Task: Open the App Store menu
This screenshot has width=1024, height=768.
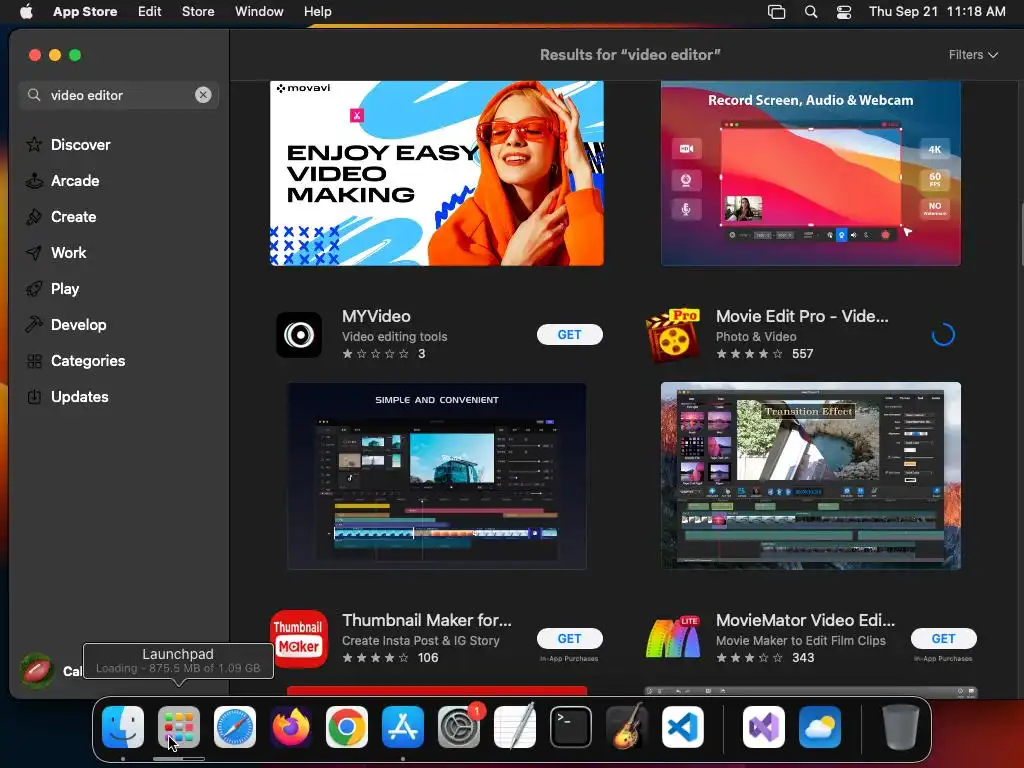Action: click(85, 12)
